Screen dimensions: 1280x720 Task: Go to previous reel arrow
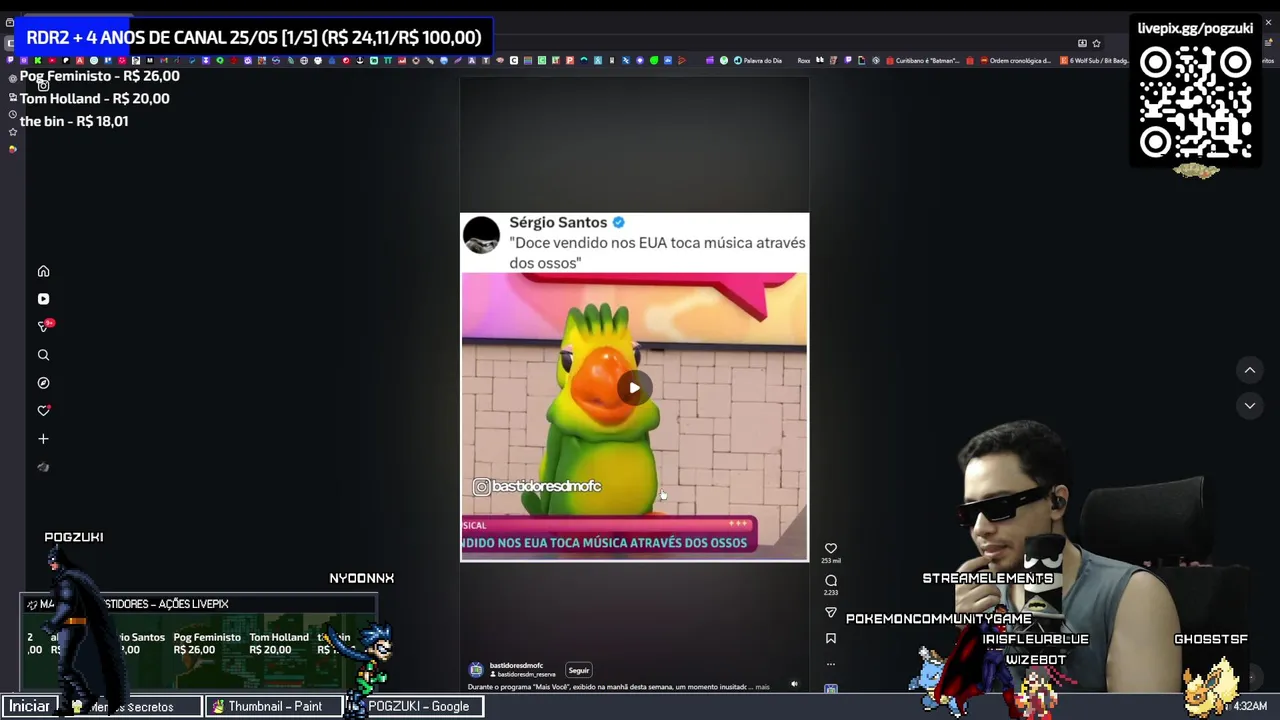(1249, 370)
